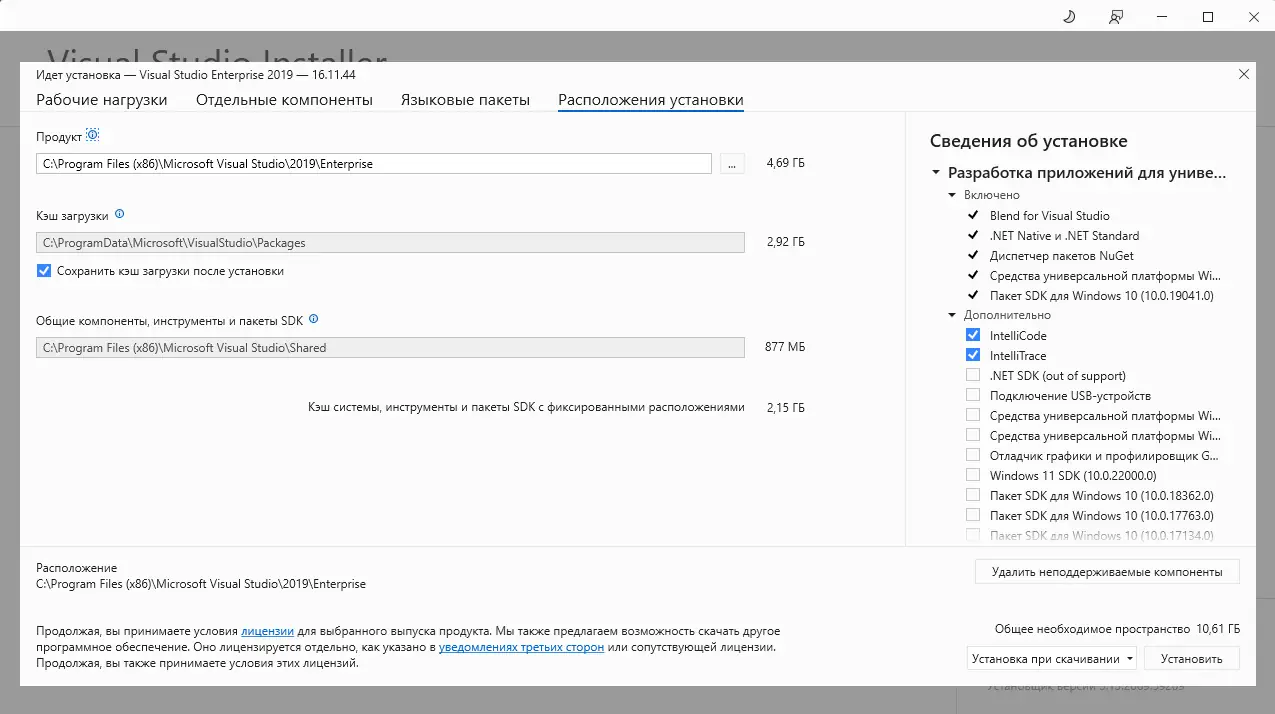Viewport: 1275px width, 714px height.
Task: Open browse button next to product path
Action: pos(732,164)
